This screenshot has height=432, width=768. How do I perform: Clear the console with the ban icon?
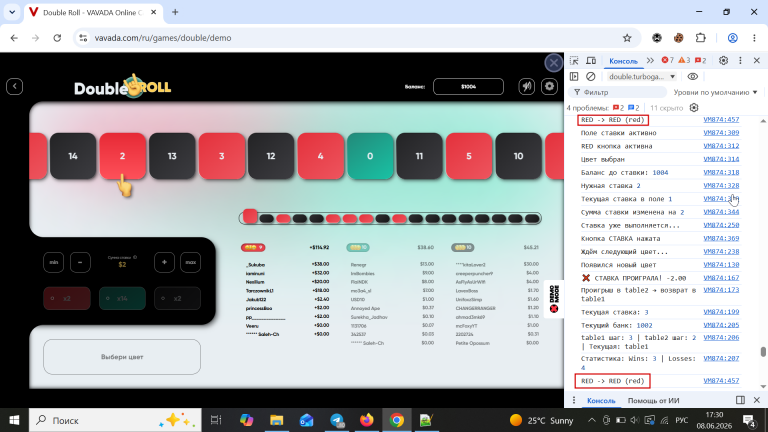(x=591, y=76)
